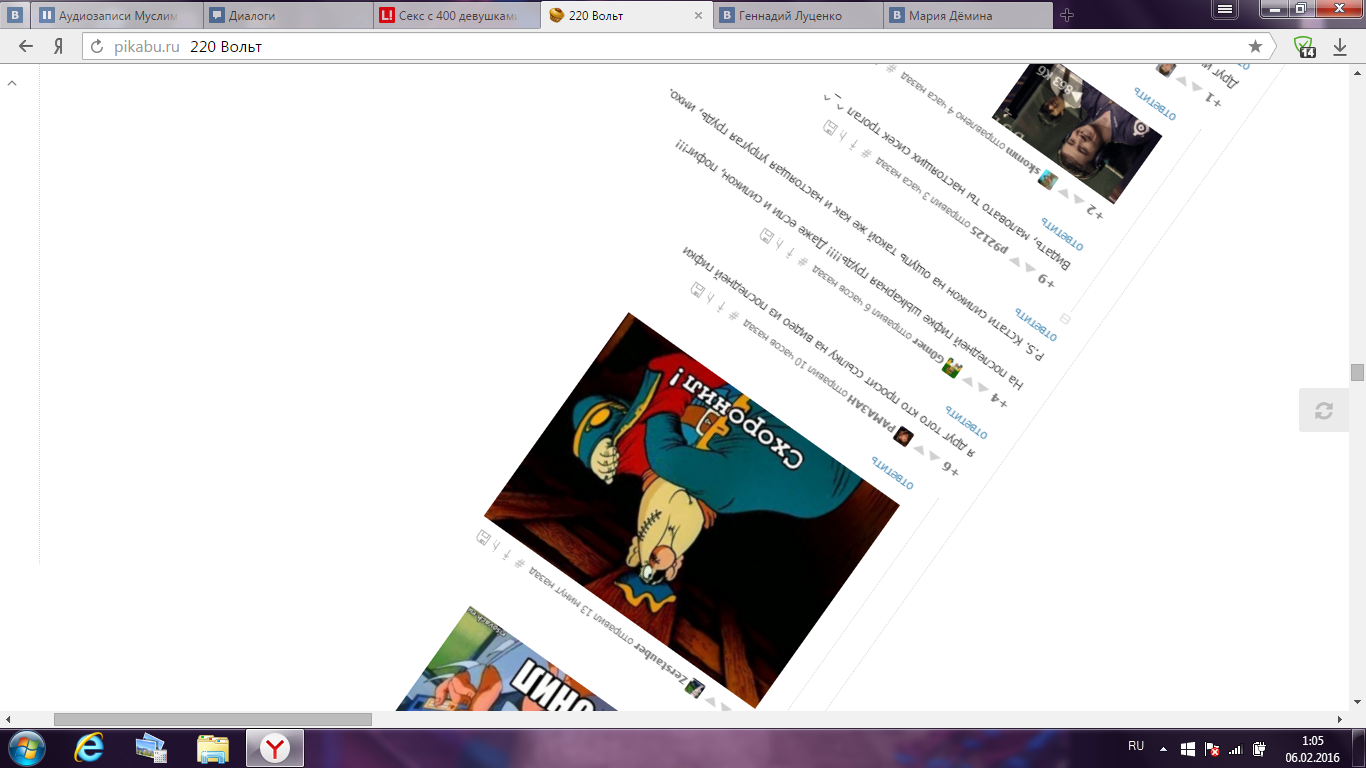Click the +2 rating on skomm's comment

pos(1093,213)
